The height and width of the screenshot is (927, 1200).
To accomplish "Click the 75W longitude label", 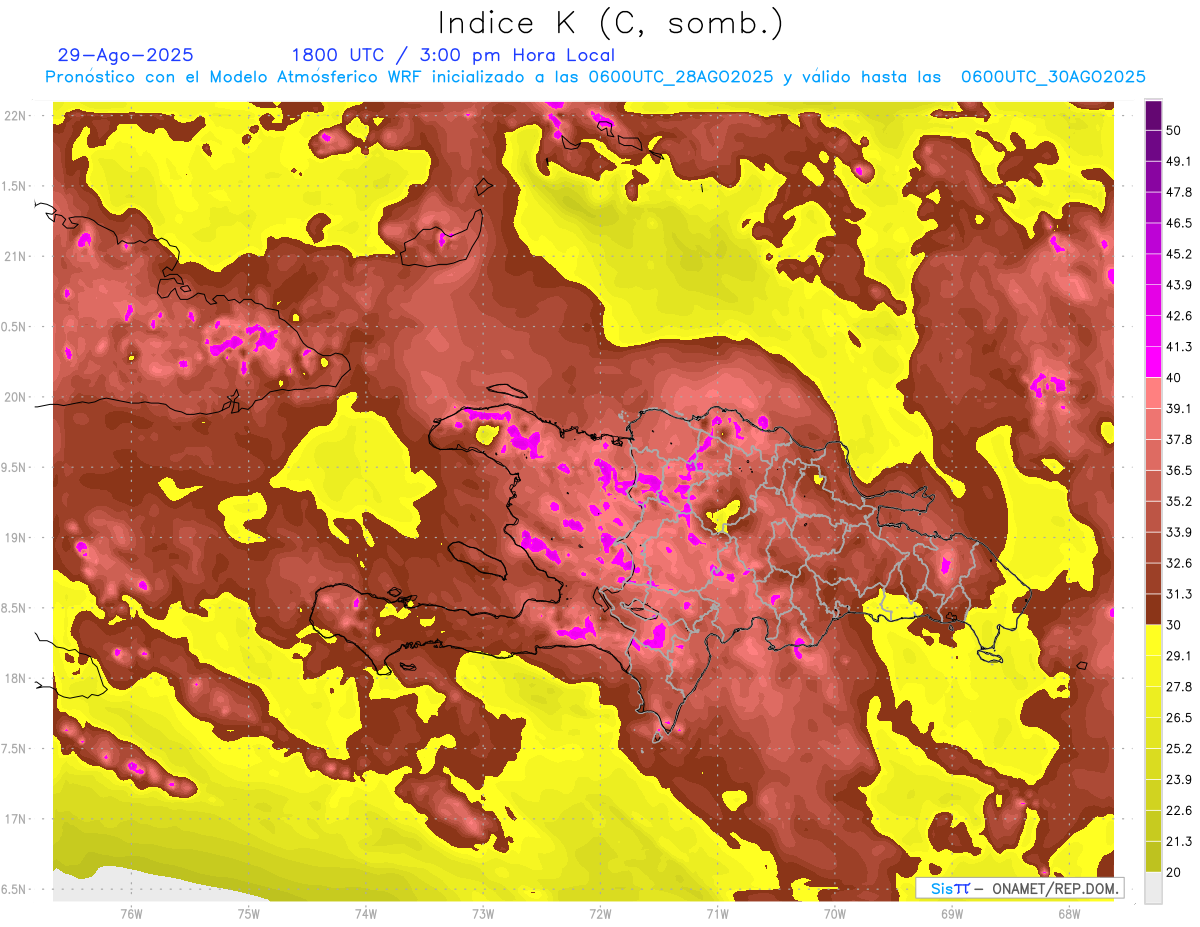I will (x=248, y=913).
